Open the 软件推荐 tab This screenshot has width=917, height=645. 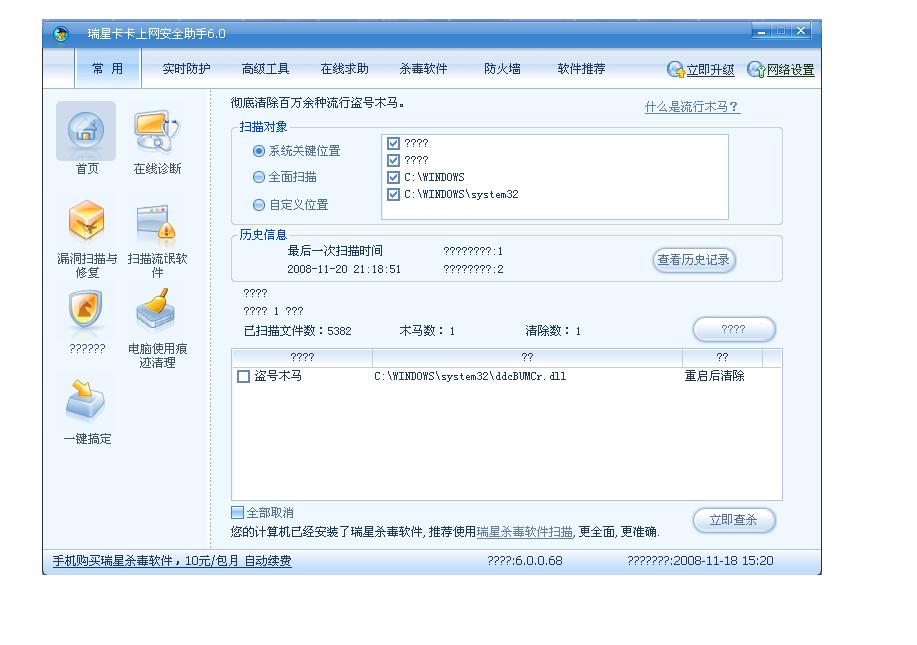(581, 69)
